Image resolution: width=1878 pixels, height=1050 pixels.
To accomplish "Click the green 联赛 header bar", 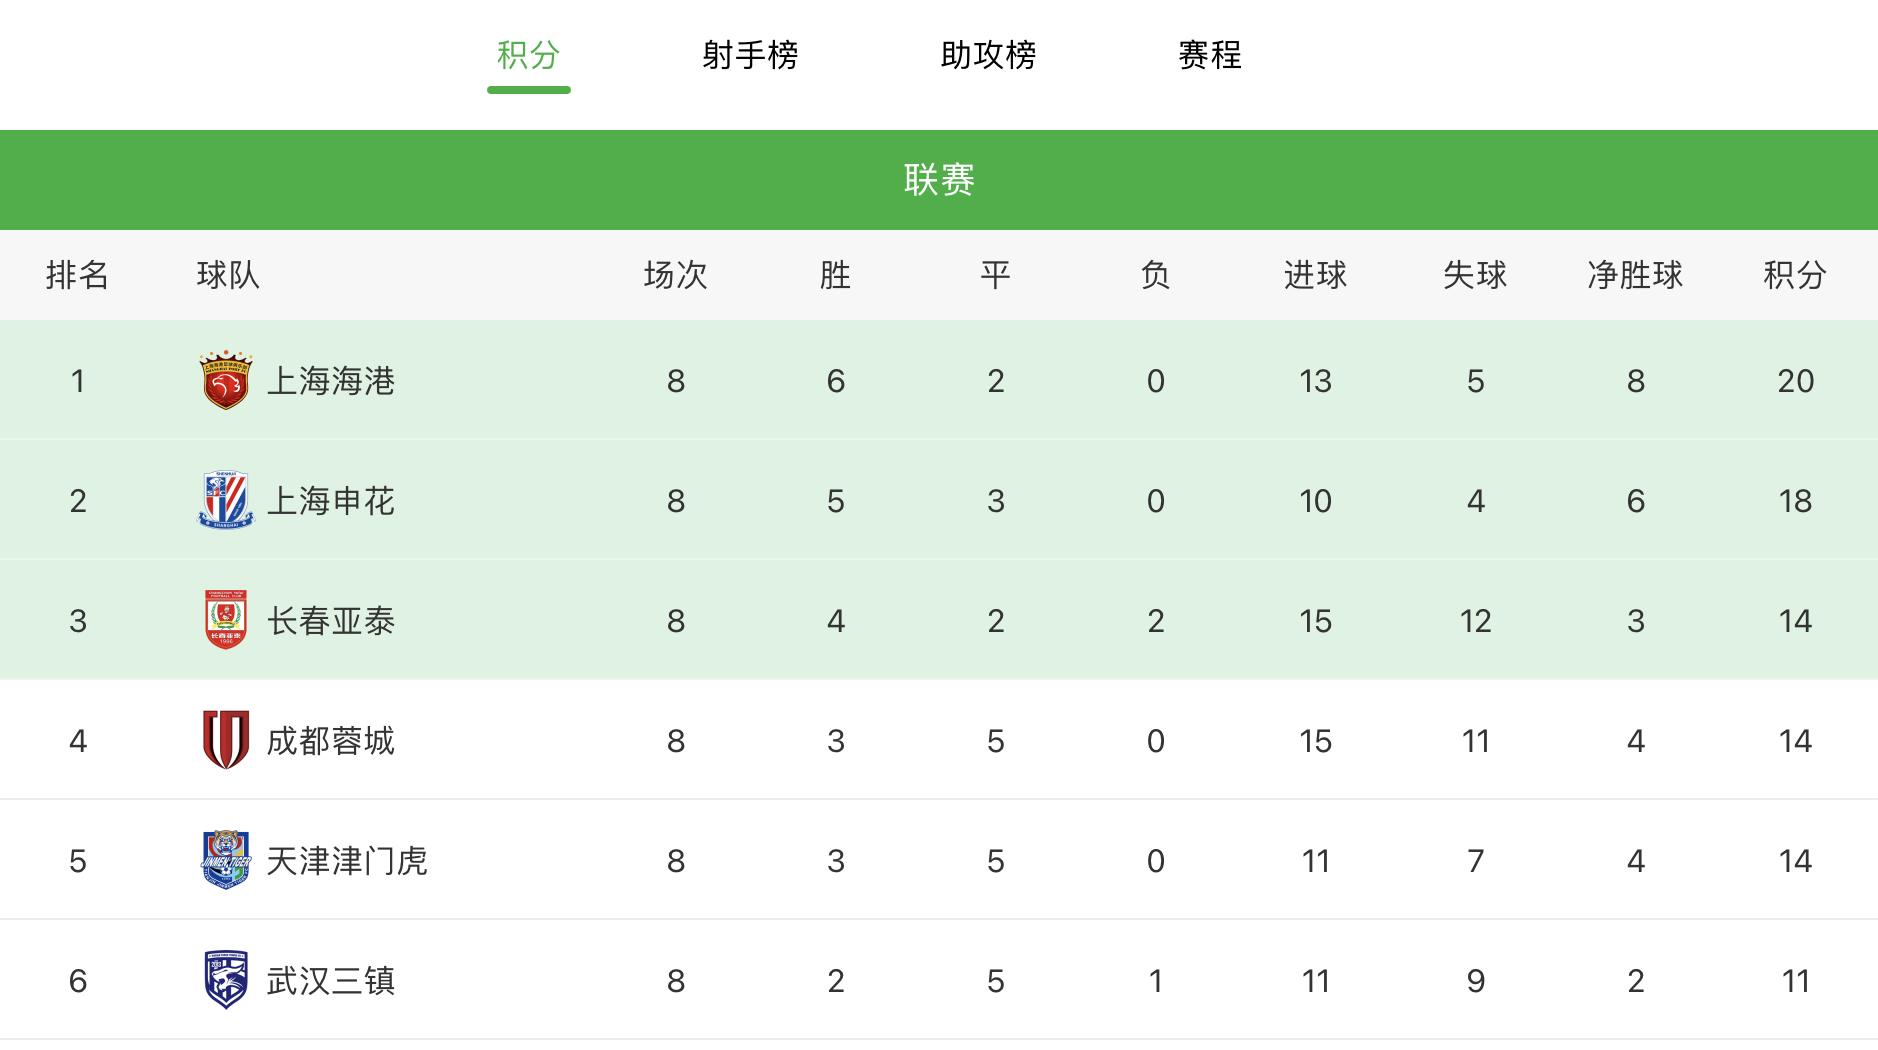I will click(x=939, y=180).
